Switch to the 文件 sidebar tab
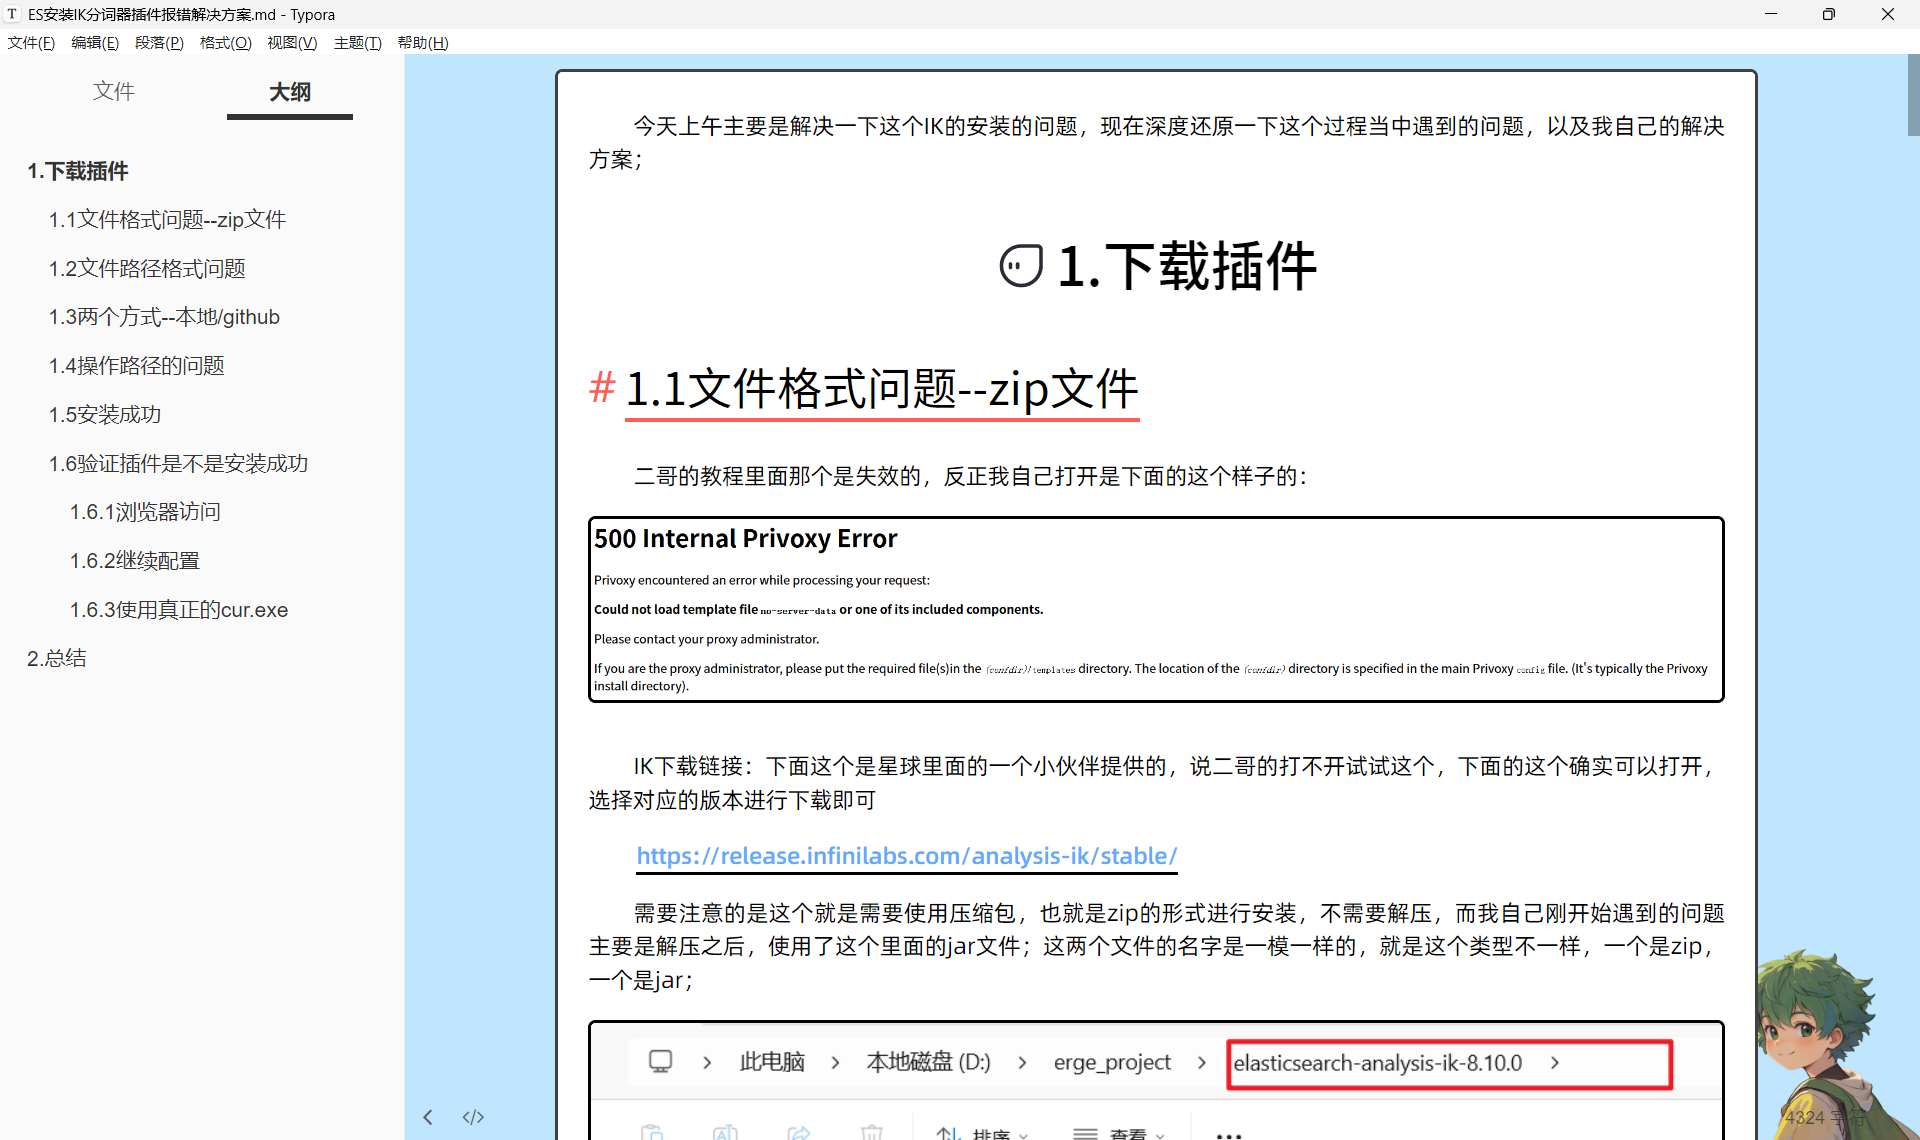Viewport: 1920px width, 1140px height. click(114, 92)
